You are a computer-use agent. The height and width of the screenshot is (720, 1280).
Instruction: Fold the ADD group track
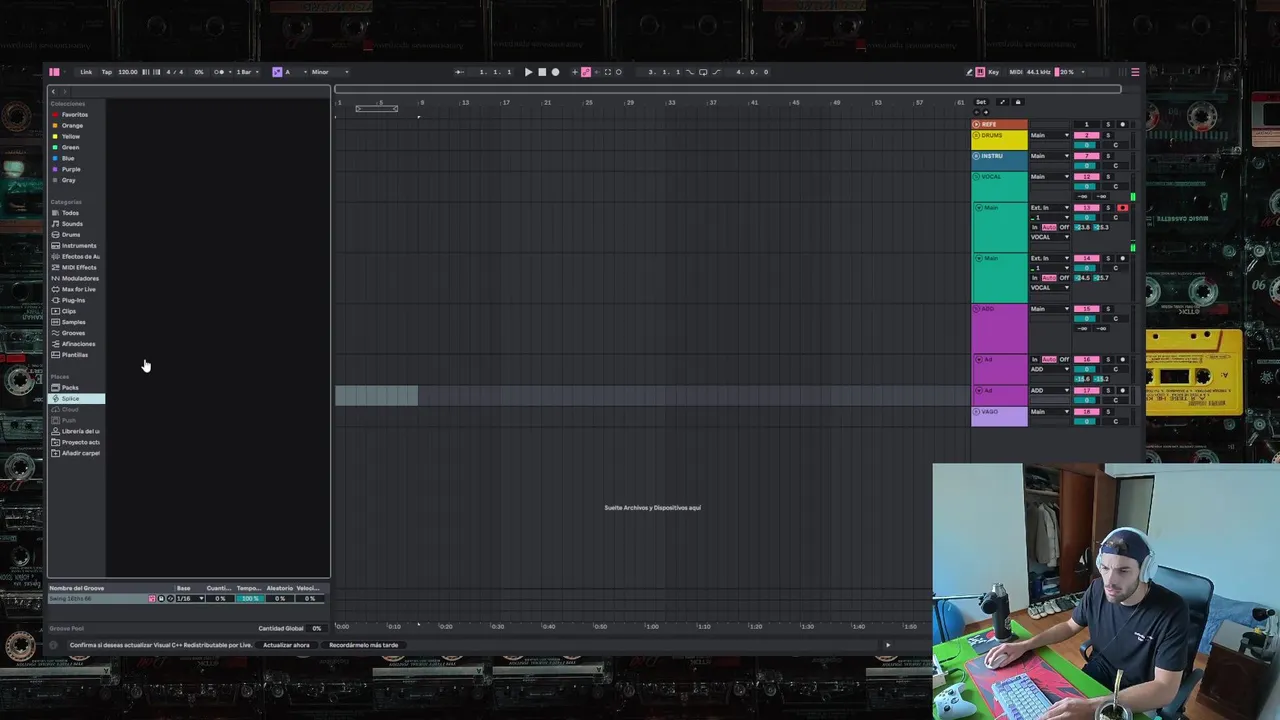click(x=976, y=309)
